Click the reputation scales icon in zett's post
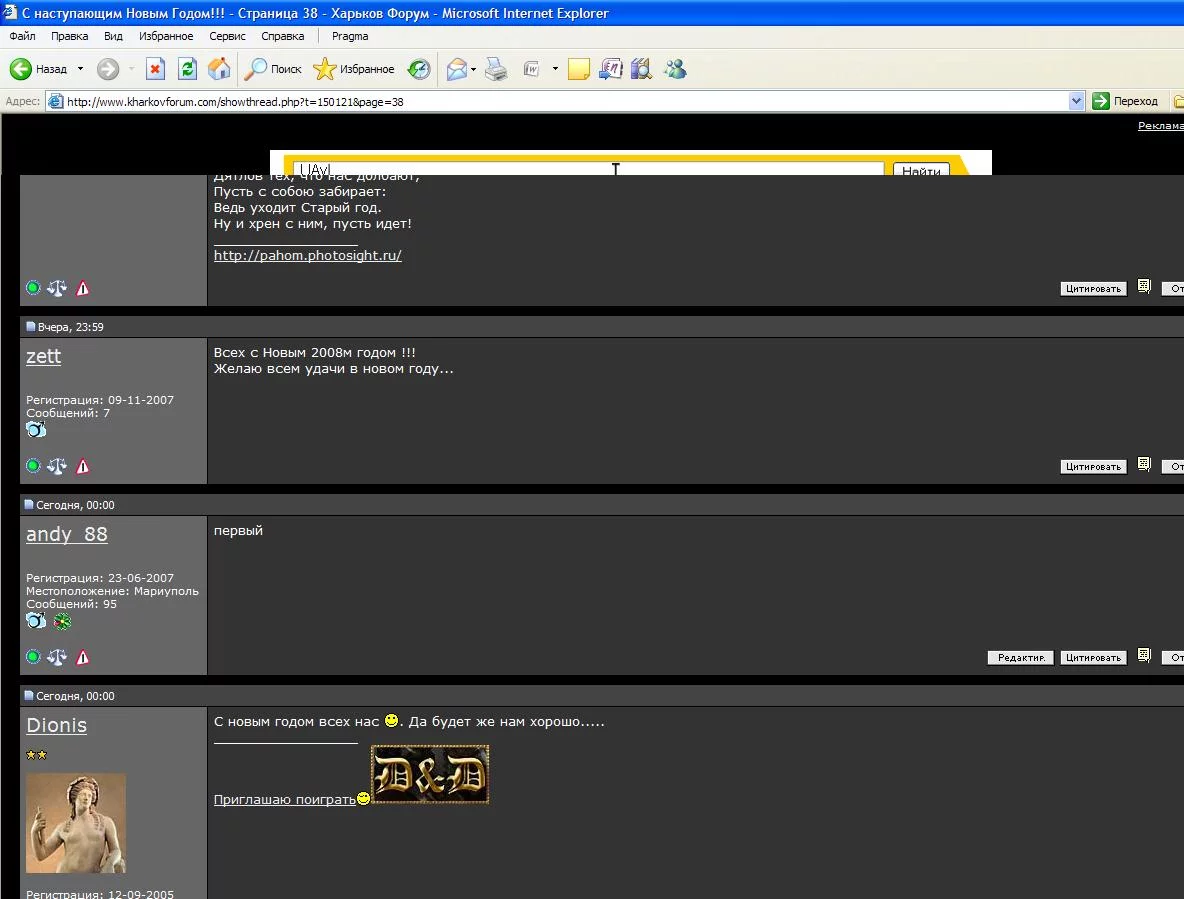The image size is (1184, 899). (57, 466)
